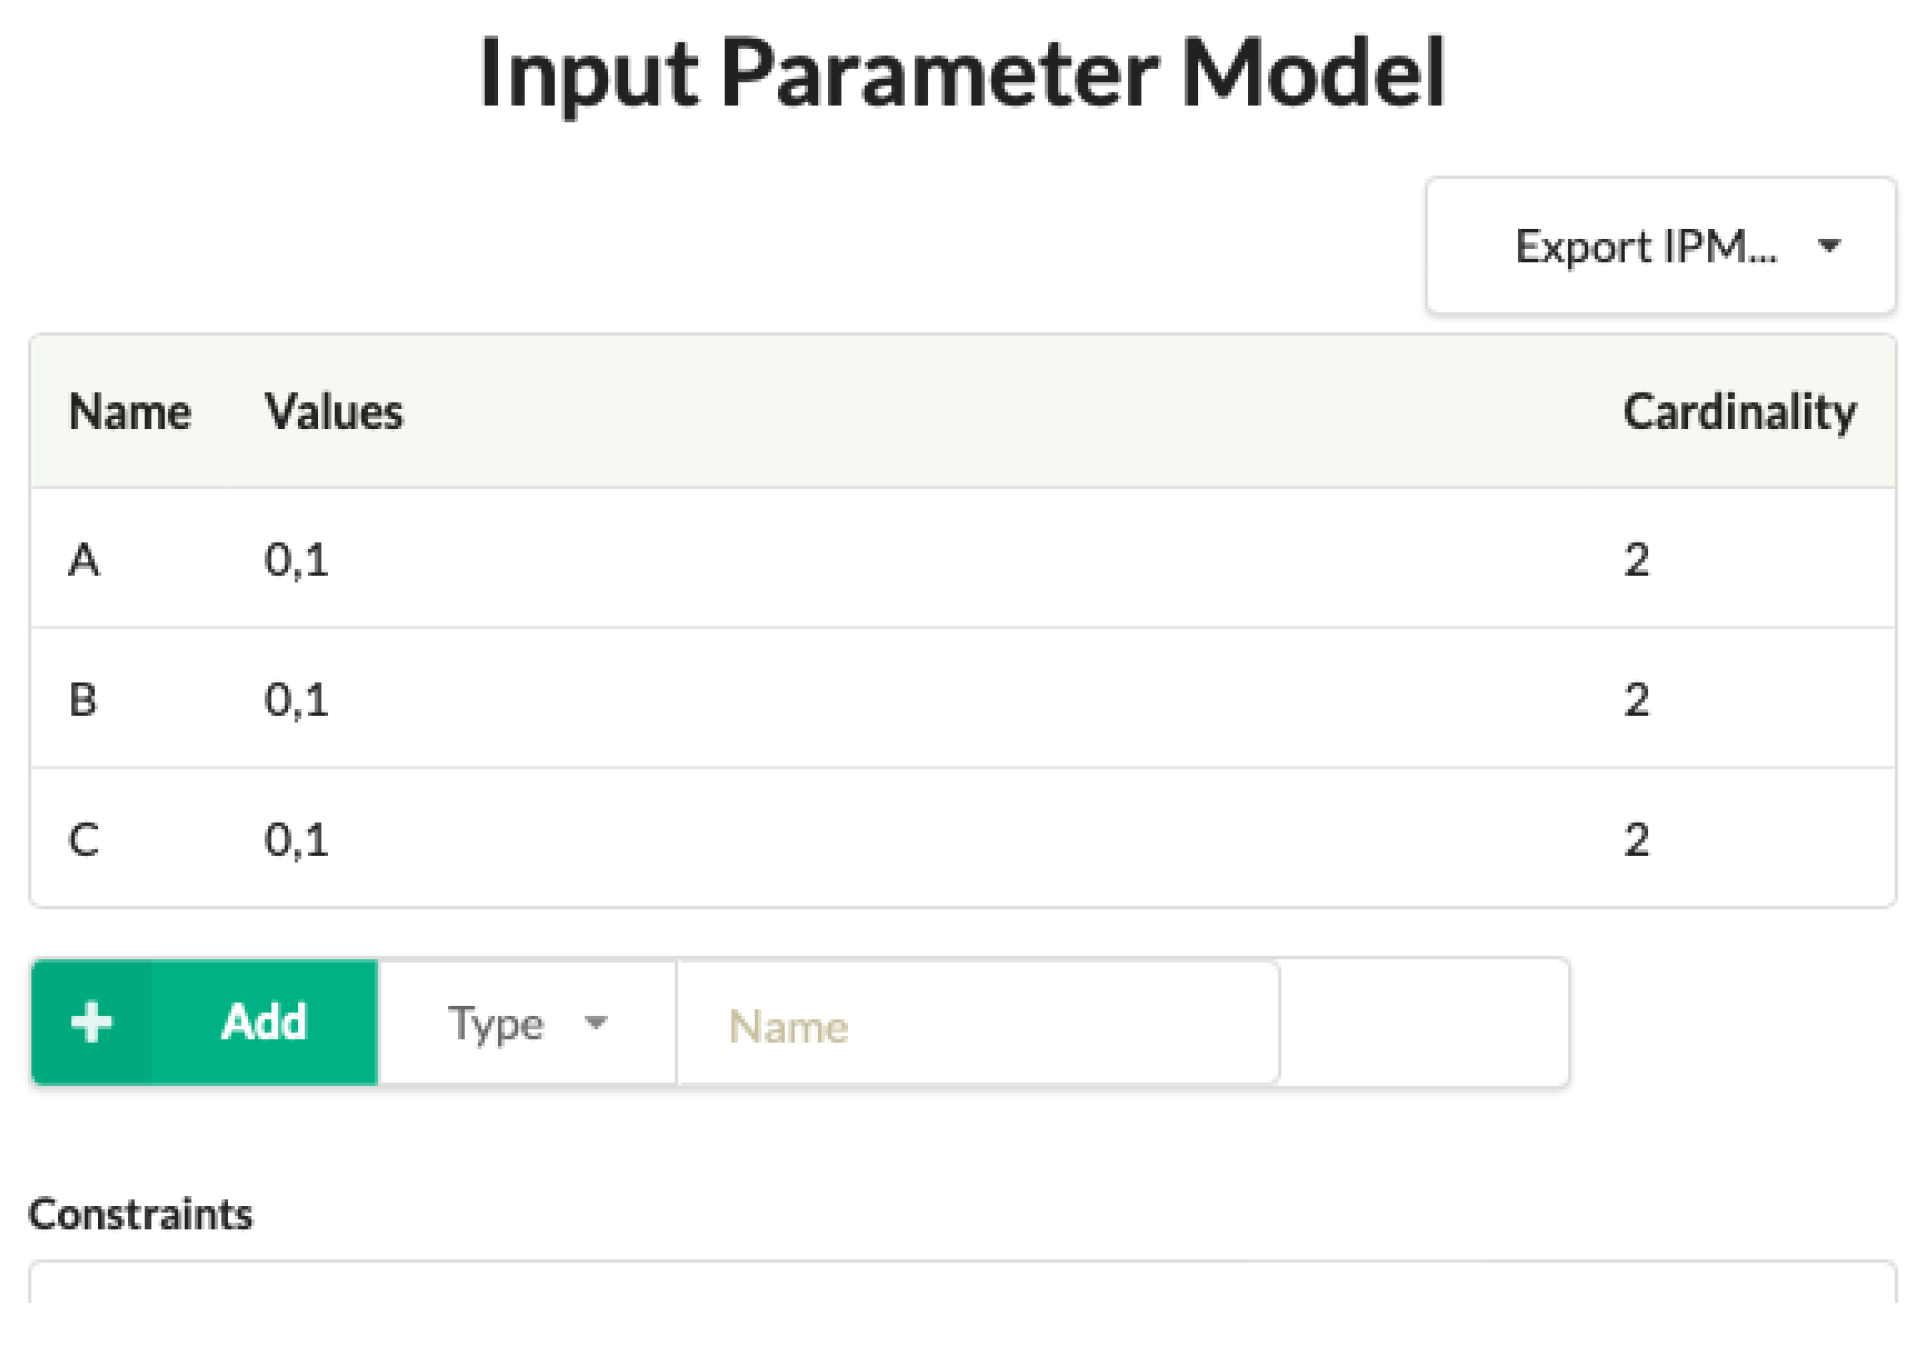Click the Export IPM caret arrow
The image size is (1926, 1352).
[x=1829, y=246]
